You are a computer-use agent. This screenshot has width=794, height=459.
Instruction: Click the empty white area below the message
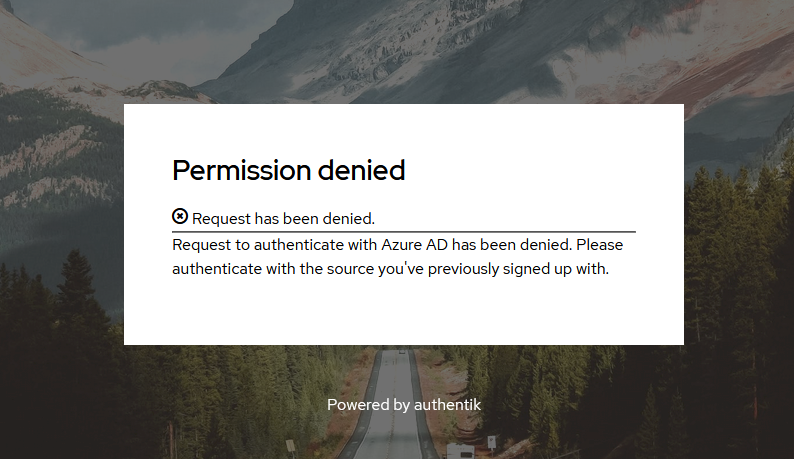pyautogui.click(x=404, y=312)
